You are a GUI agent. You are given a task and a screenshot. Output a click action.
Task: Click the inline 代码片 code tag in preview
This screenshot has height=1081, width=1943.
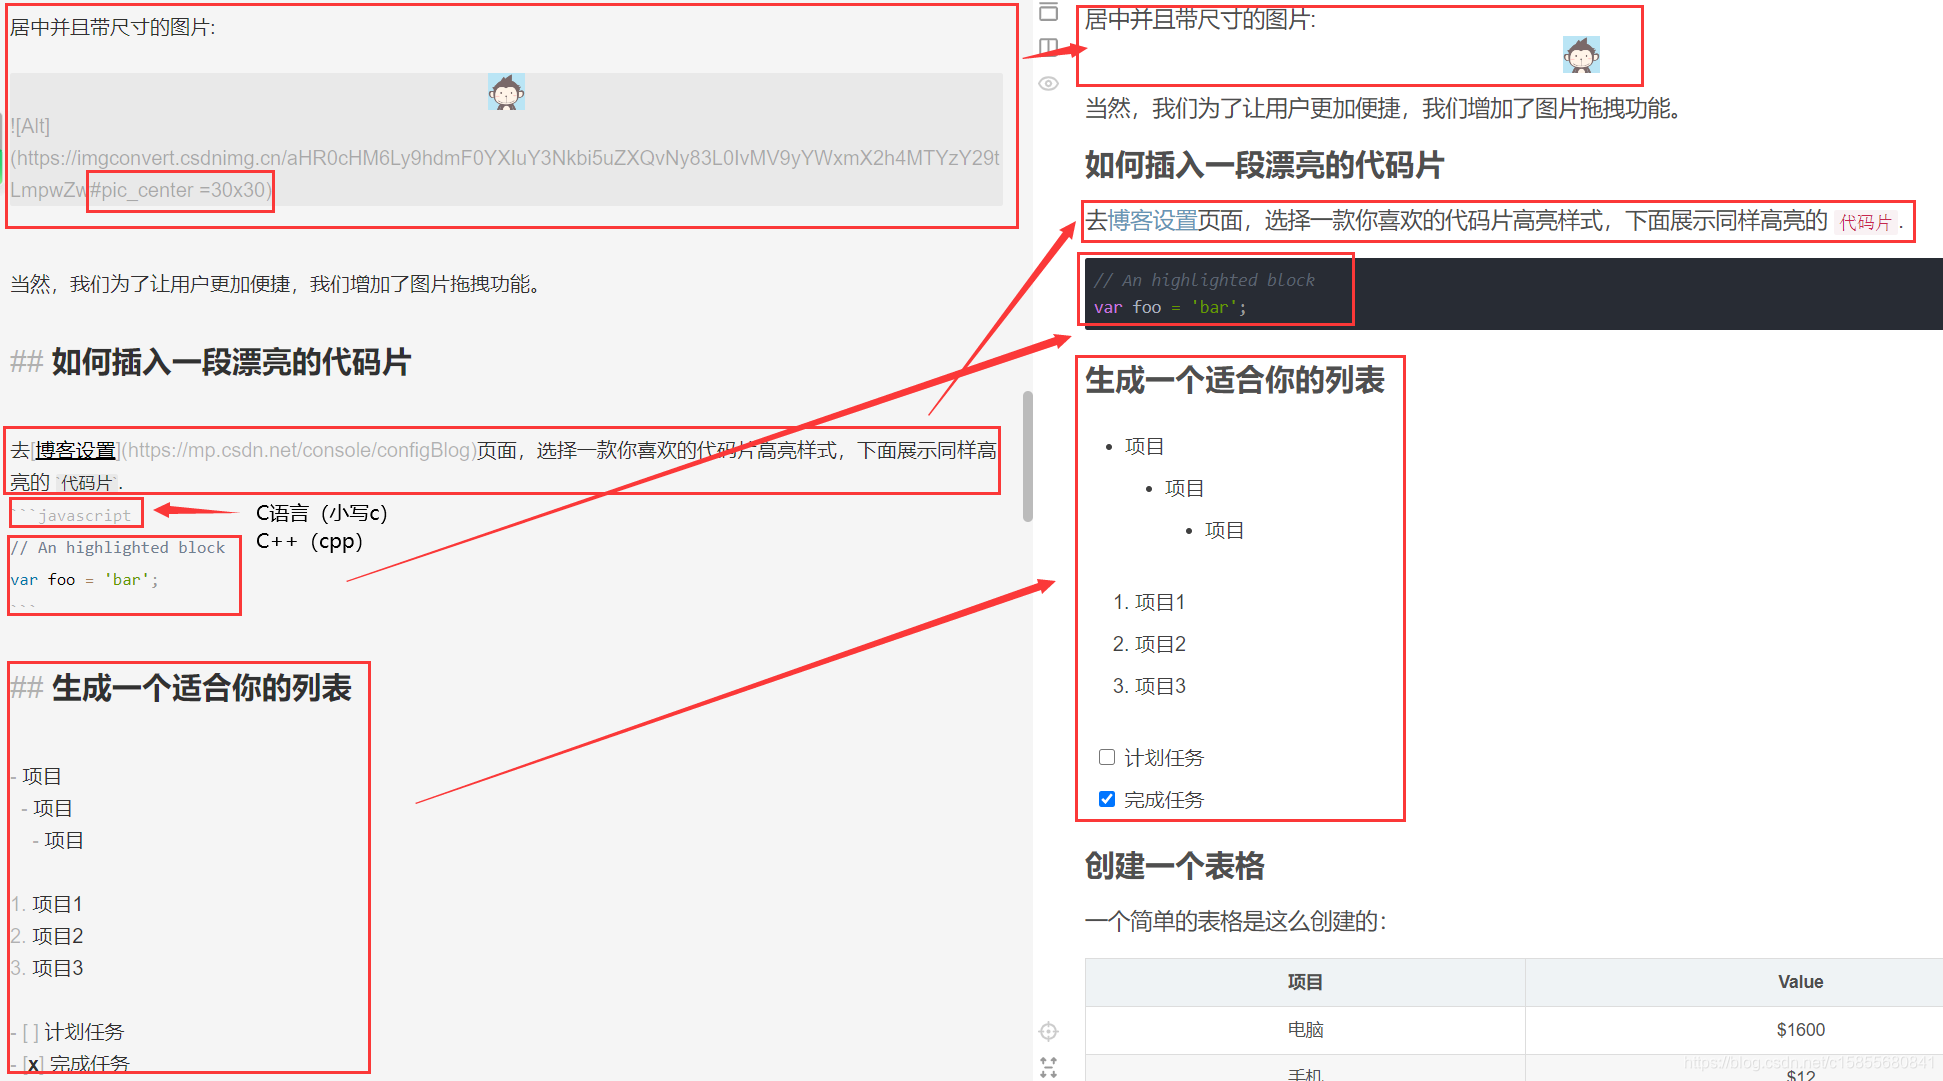(x=1865, y=222)
